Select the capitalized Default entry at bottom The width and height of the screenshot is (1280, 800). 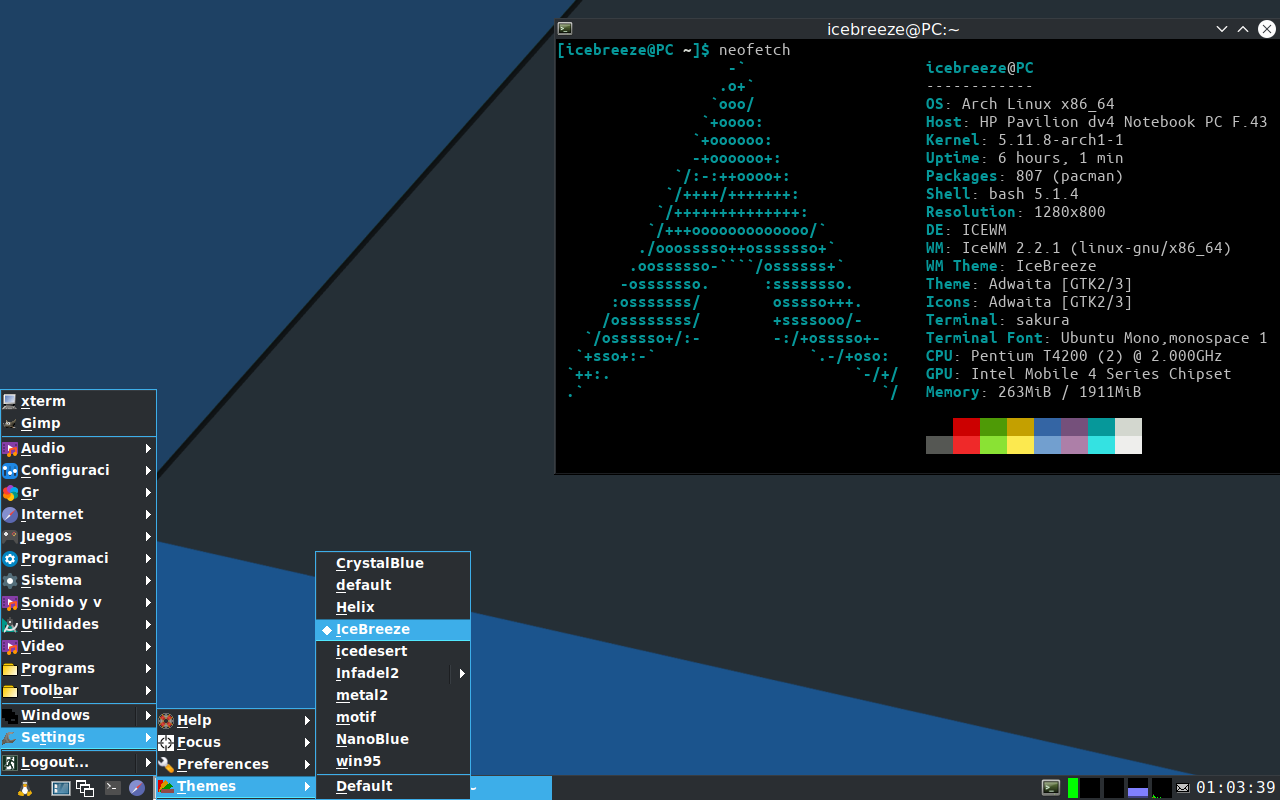click(x=393, y=786)
